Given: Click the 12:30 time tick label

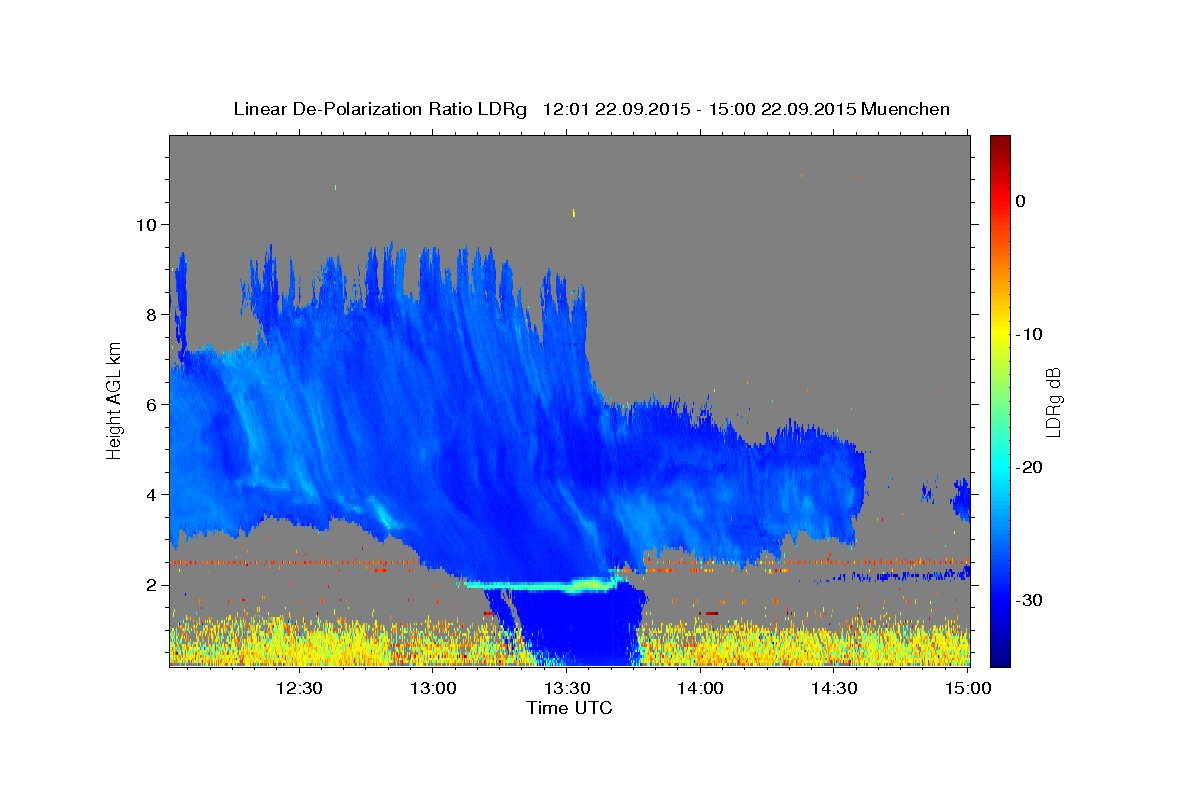Looking at the screenshot, I should 299,688.
